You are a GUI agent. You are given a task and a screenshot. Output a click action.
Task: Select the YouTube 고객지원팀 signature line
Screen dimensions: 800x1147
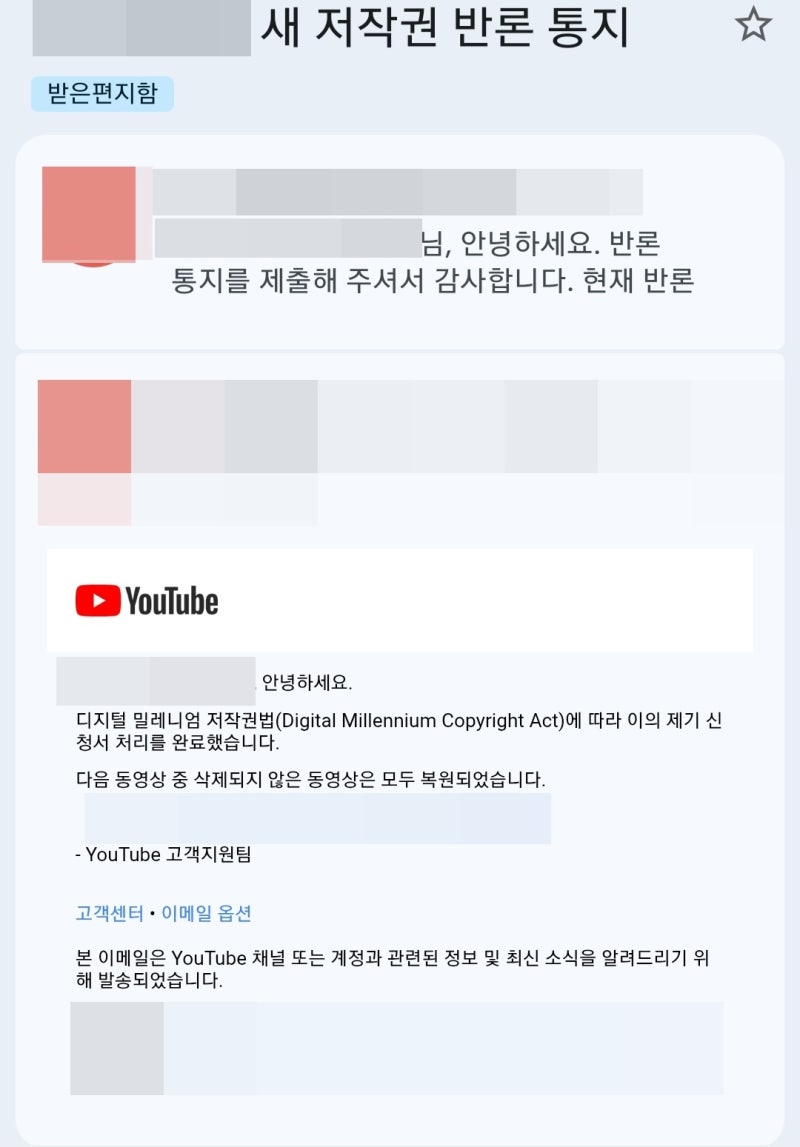(x=163, y=854)
